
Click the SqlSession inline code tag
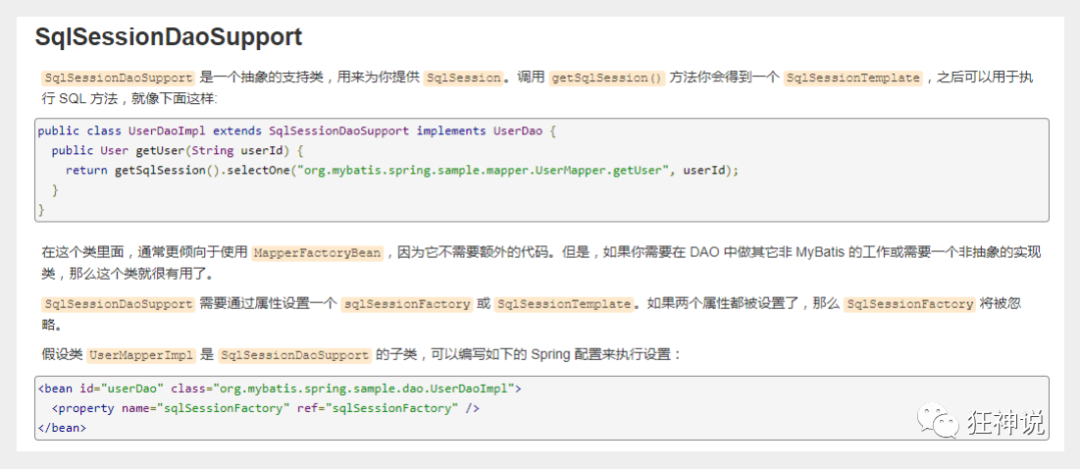(464, 78)
